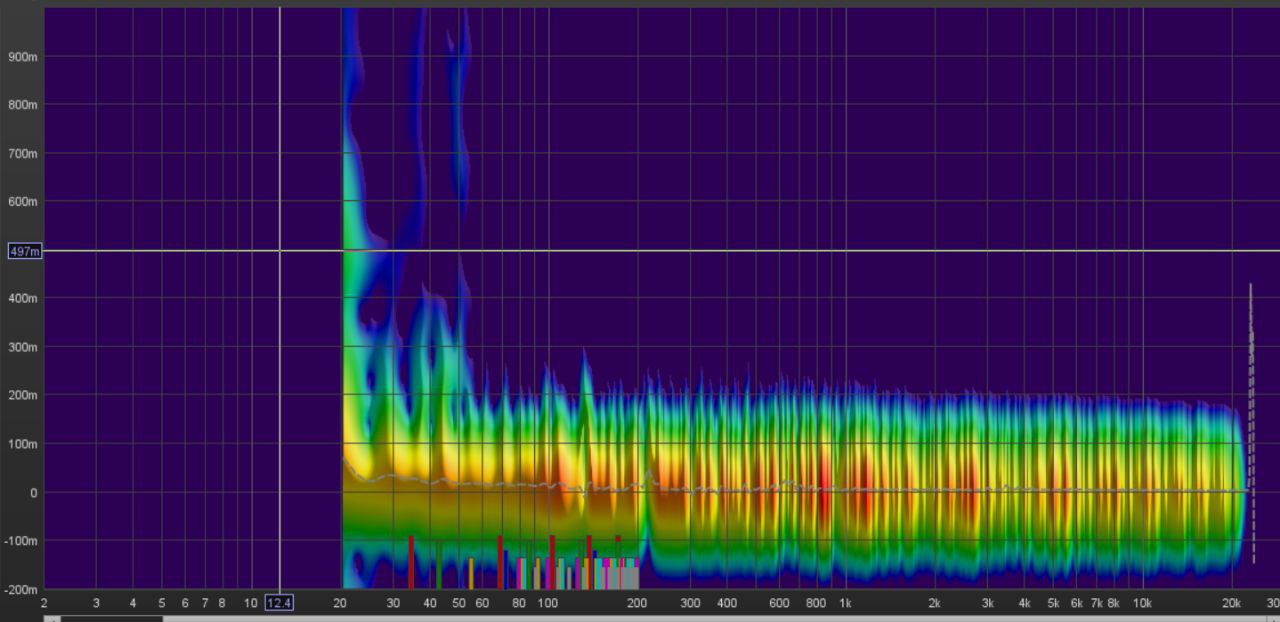1280x622 pixels.
Task: Click the 12.4 frequency cursor readout box
Action: 279,603
